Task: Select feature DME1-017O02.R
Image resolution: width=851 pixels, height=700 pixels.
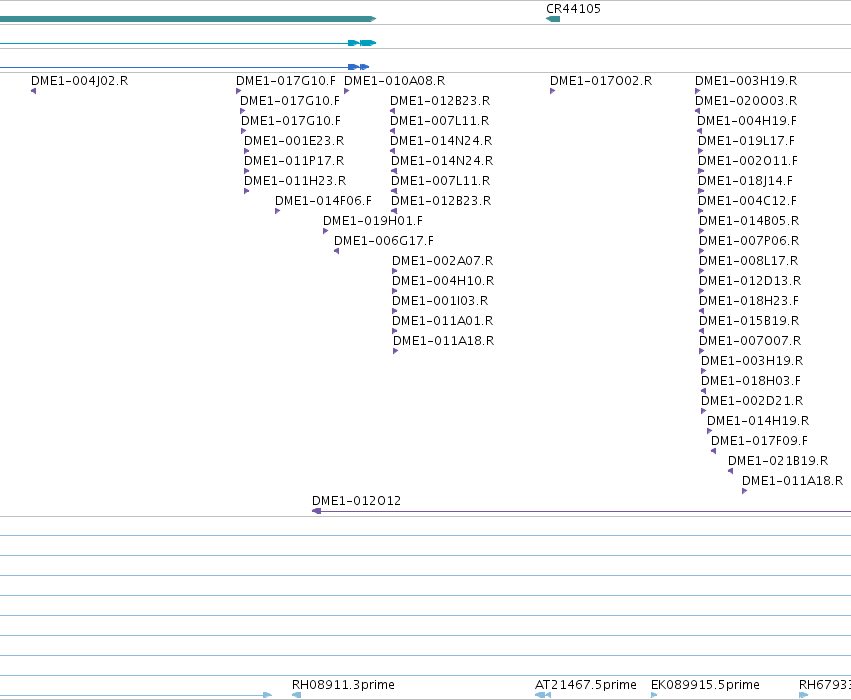Action: tap(601, 81)
